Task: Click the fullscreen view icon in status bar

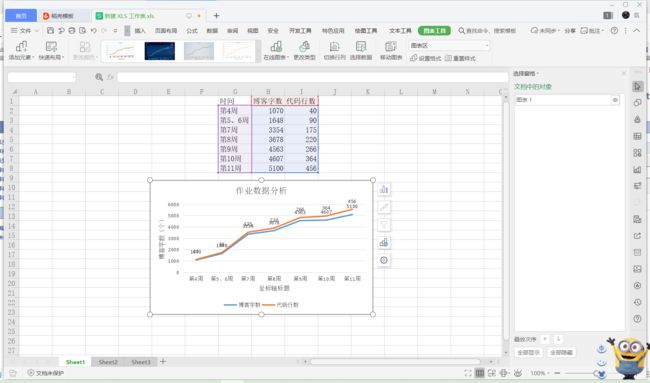Action: pos(468,373)
